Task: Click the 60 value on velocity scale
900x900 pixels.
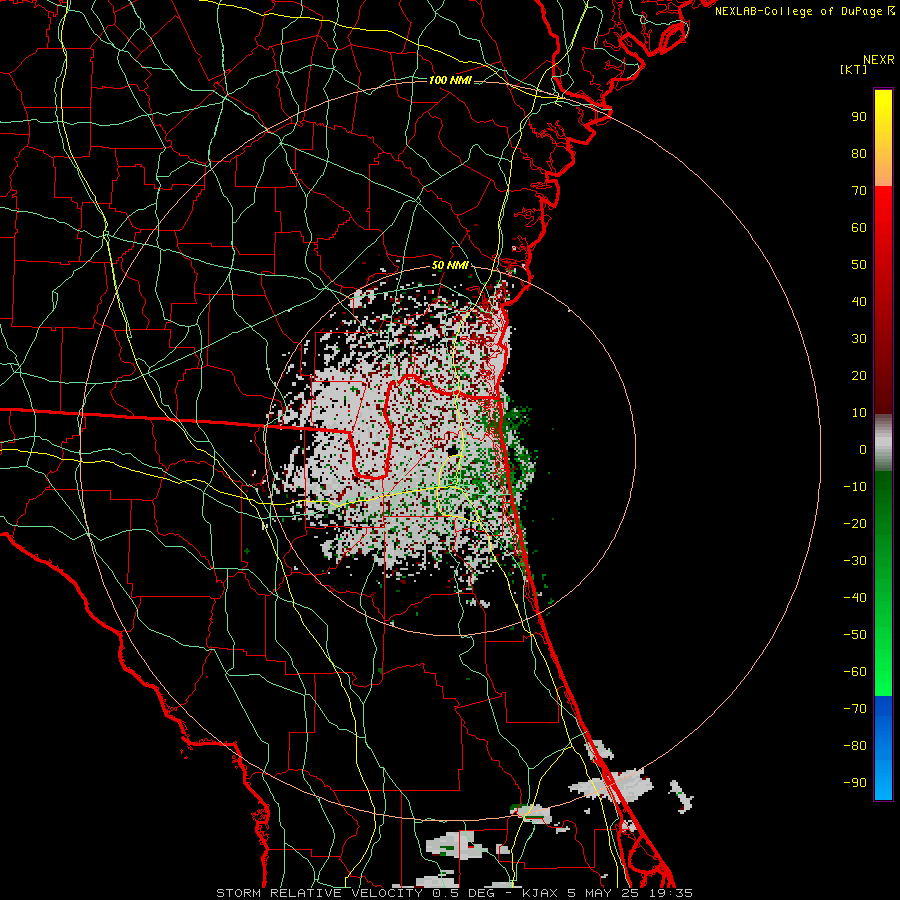Action: [x=859, y=227]
